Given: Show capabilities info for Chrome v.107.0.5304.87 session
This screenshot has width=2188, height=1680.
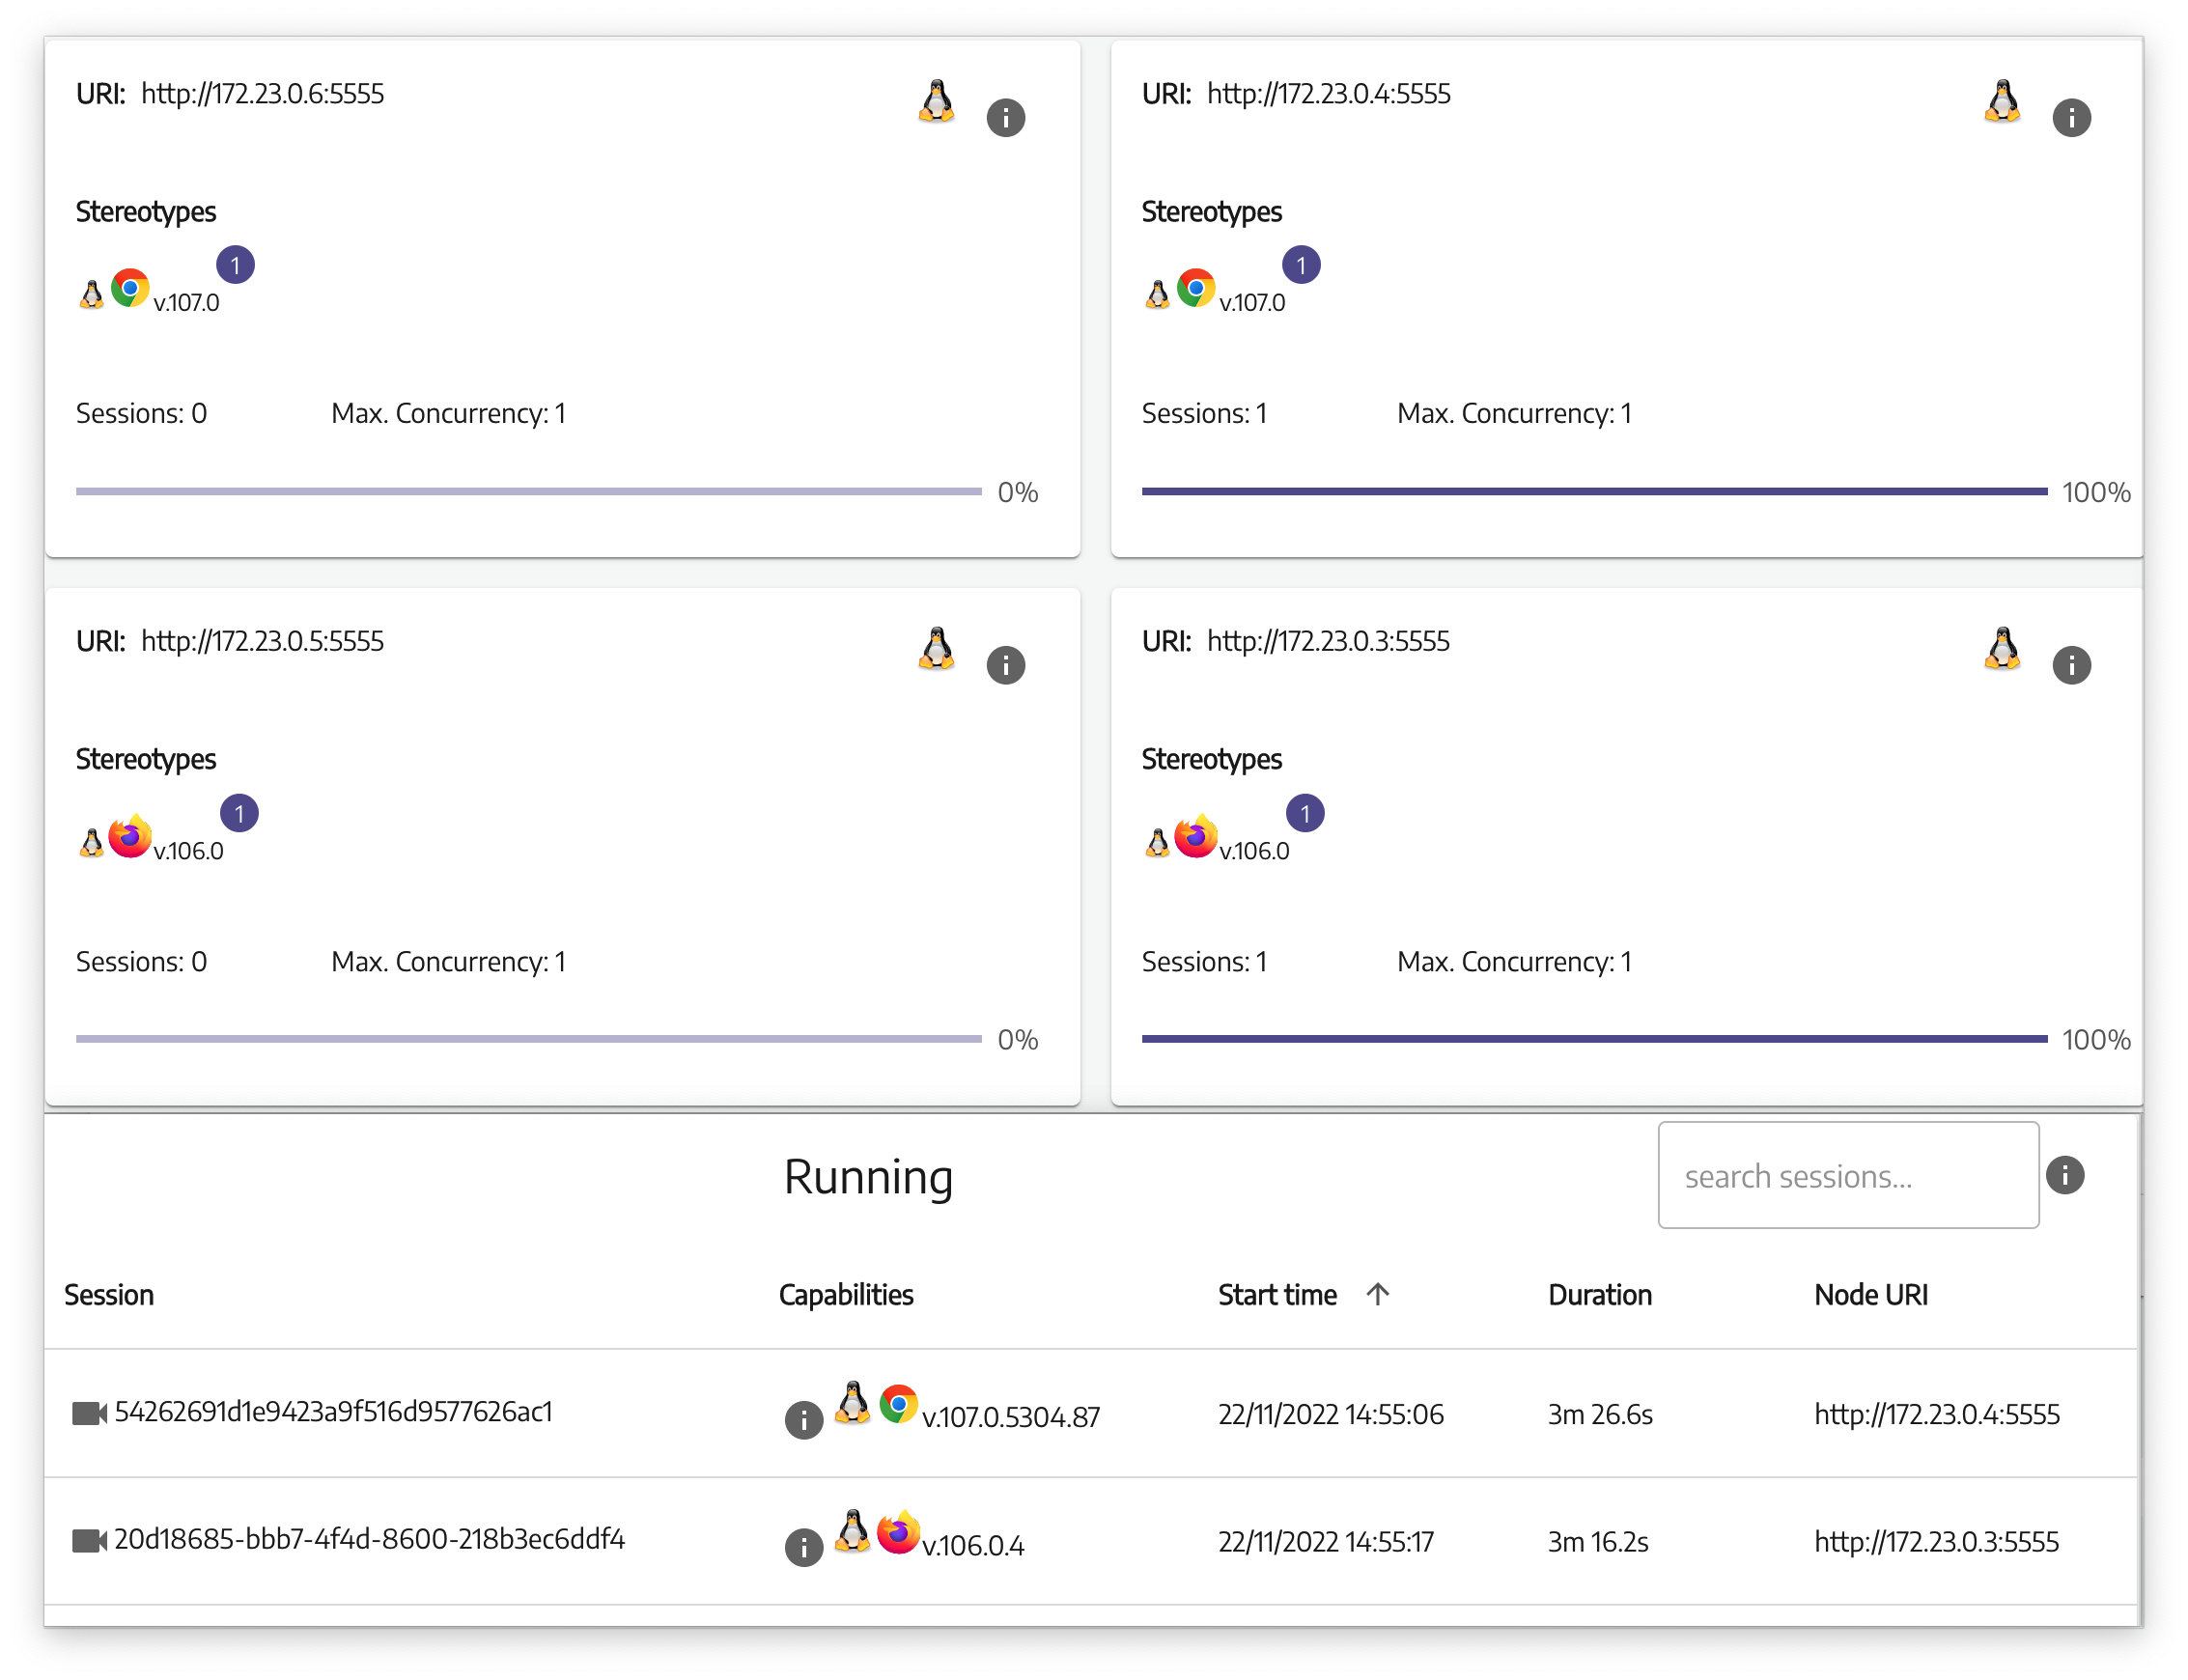Looking at the screenshot, I should (x=803, y=1419).
